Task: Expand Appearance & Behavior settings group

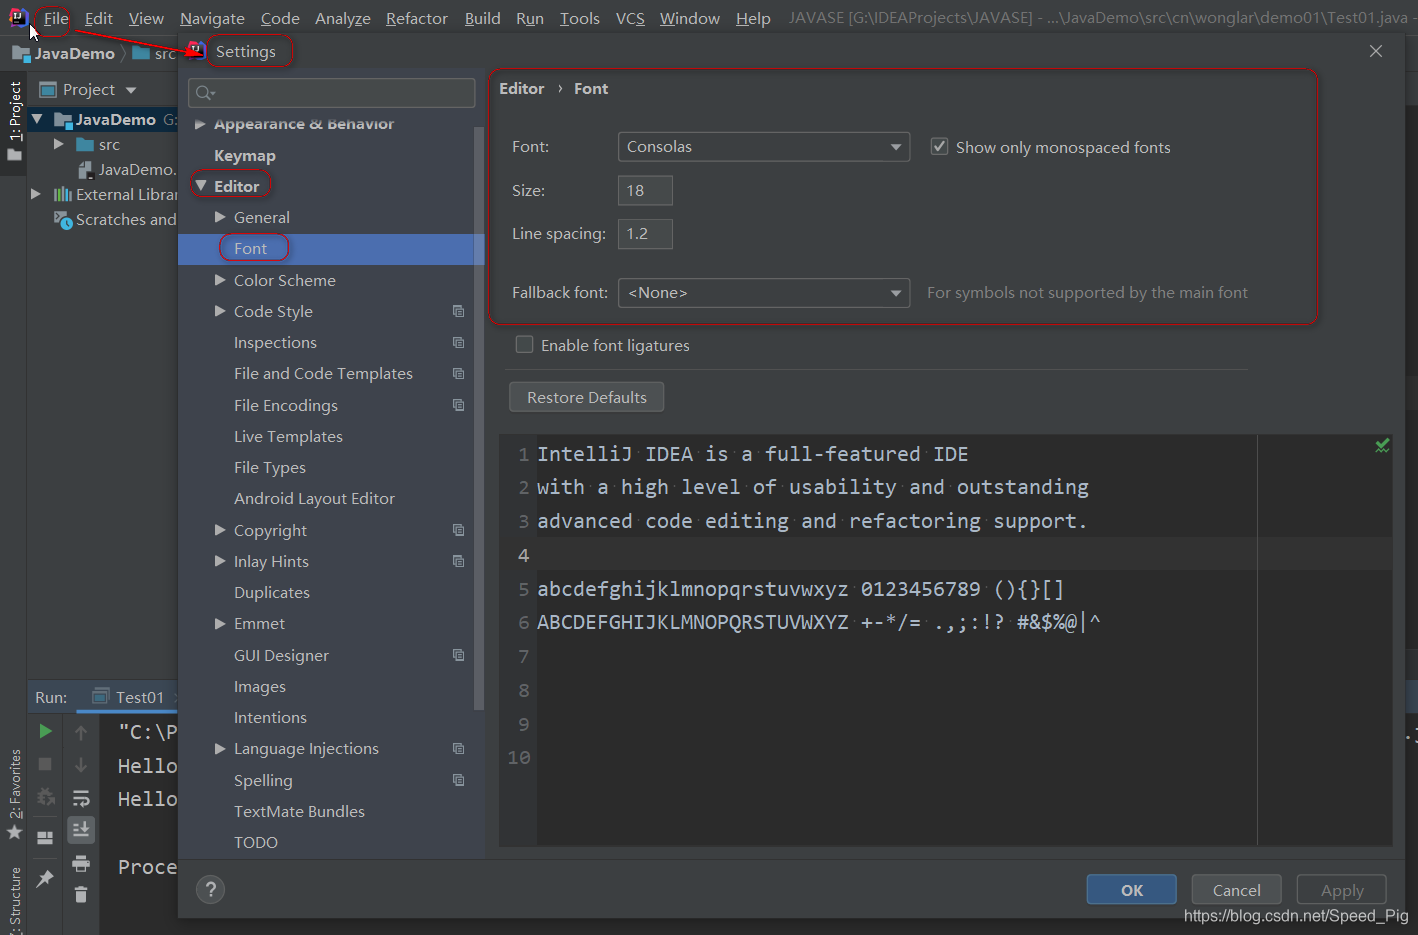Action: tap(200, 124)
